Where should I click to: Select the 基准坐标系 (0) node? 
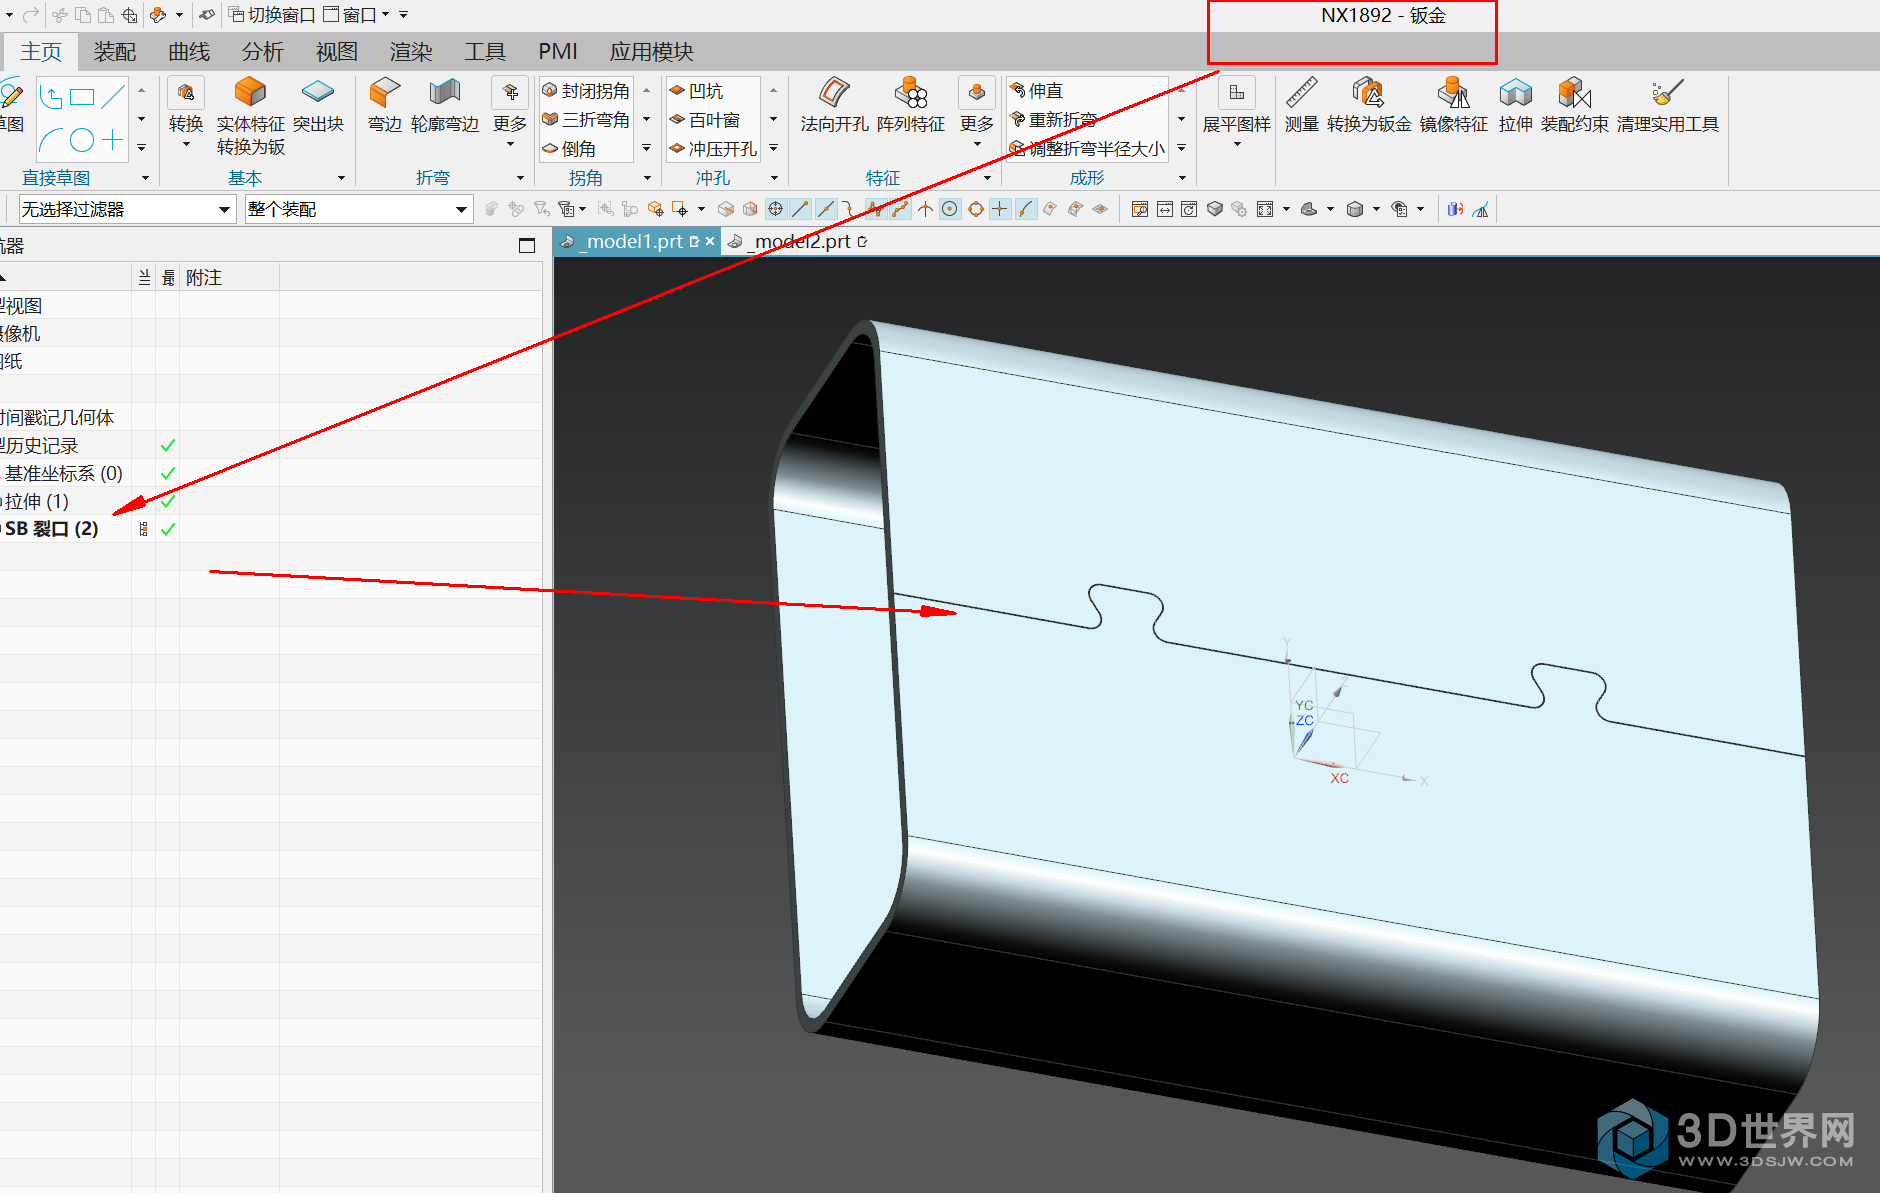(x=62, y=473)
